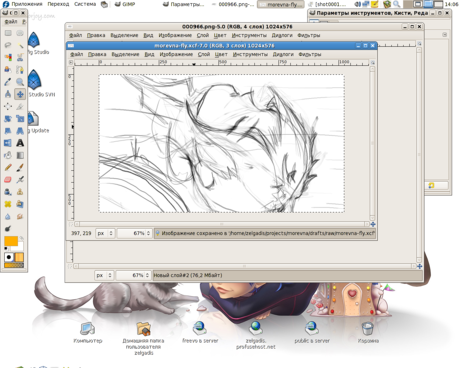Select the Color Picker eyedropper tool
Viewport: 460px width, 368px height.
8,82
